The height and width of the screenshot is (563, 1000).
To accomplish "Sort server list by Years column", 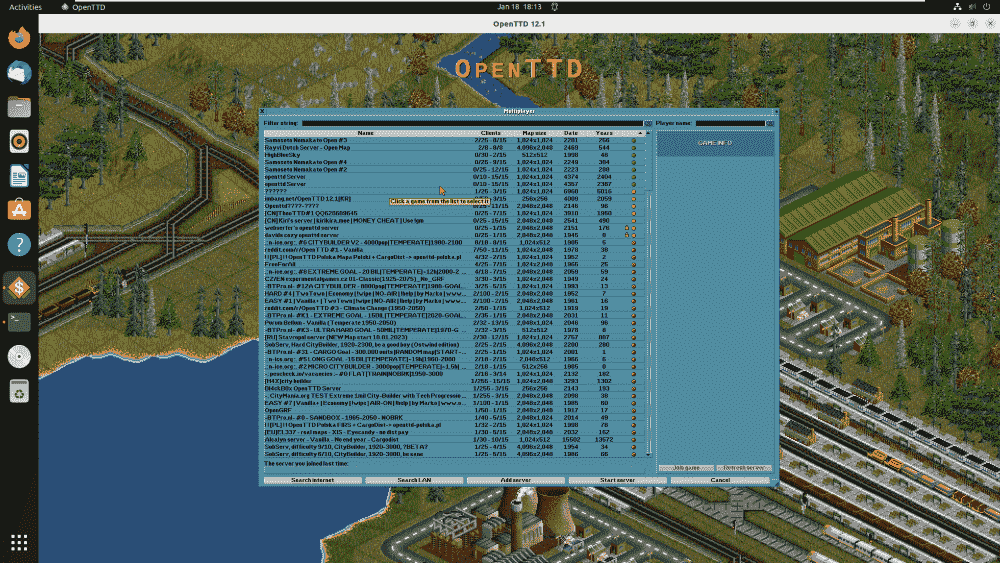I will (604, 133).
